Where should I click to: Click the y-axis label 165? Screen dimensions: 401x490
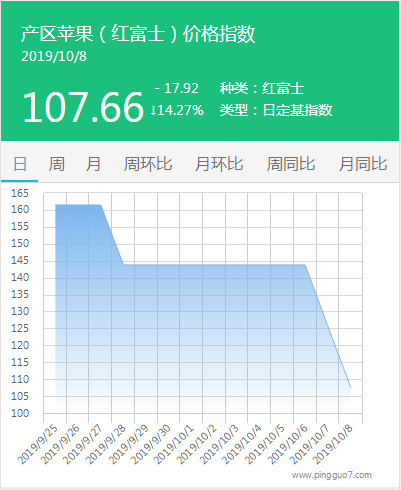[x=20, y=193]
